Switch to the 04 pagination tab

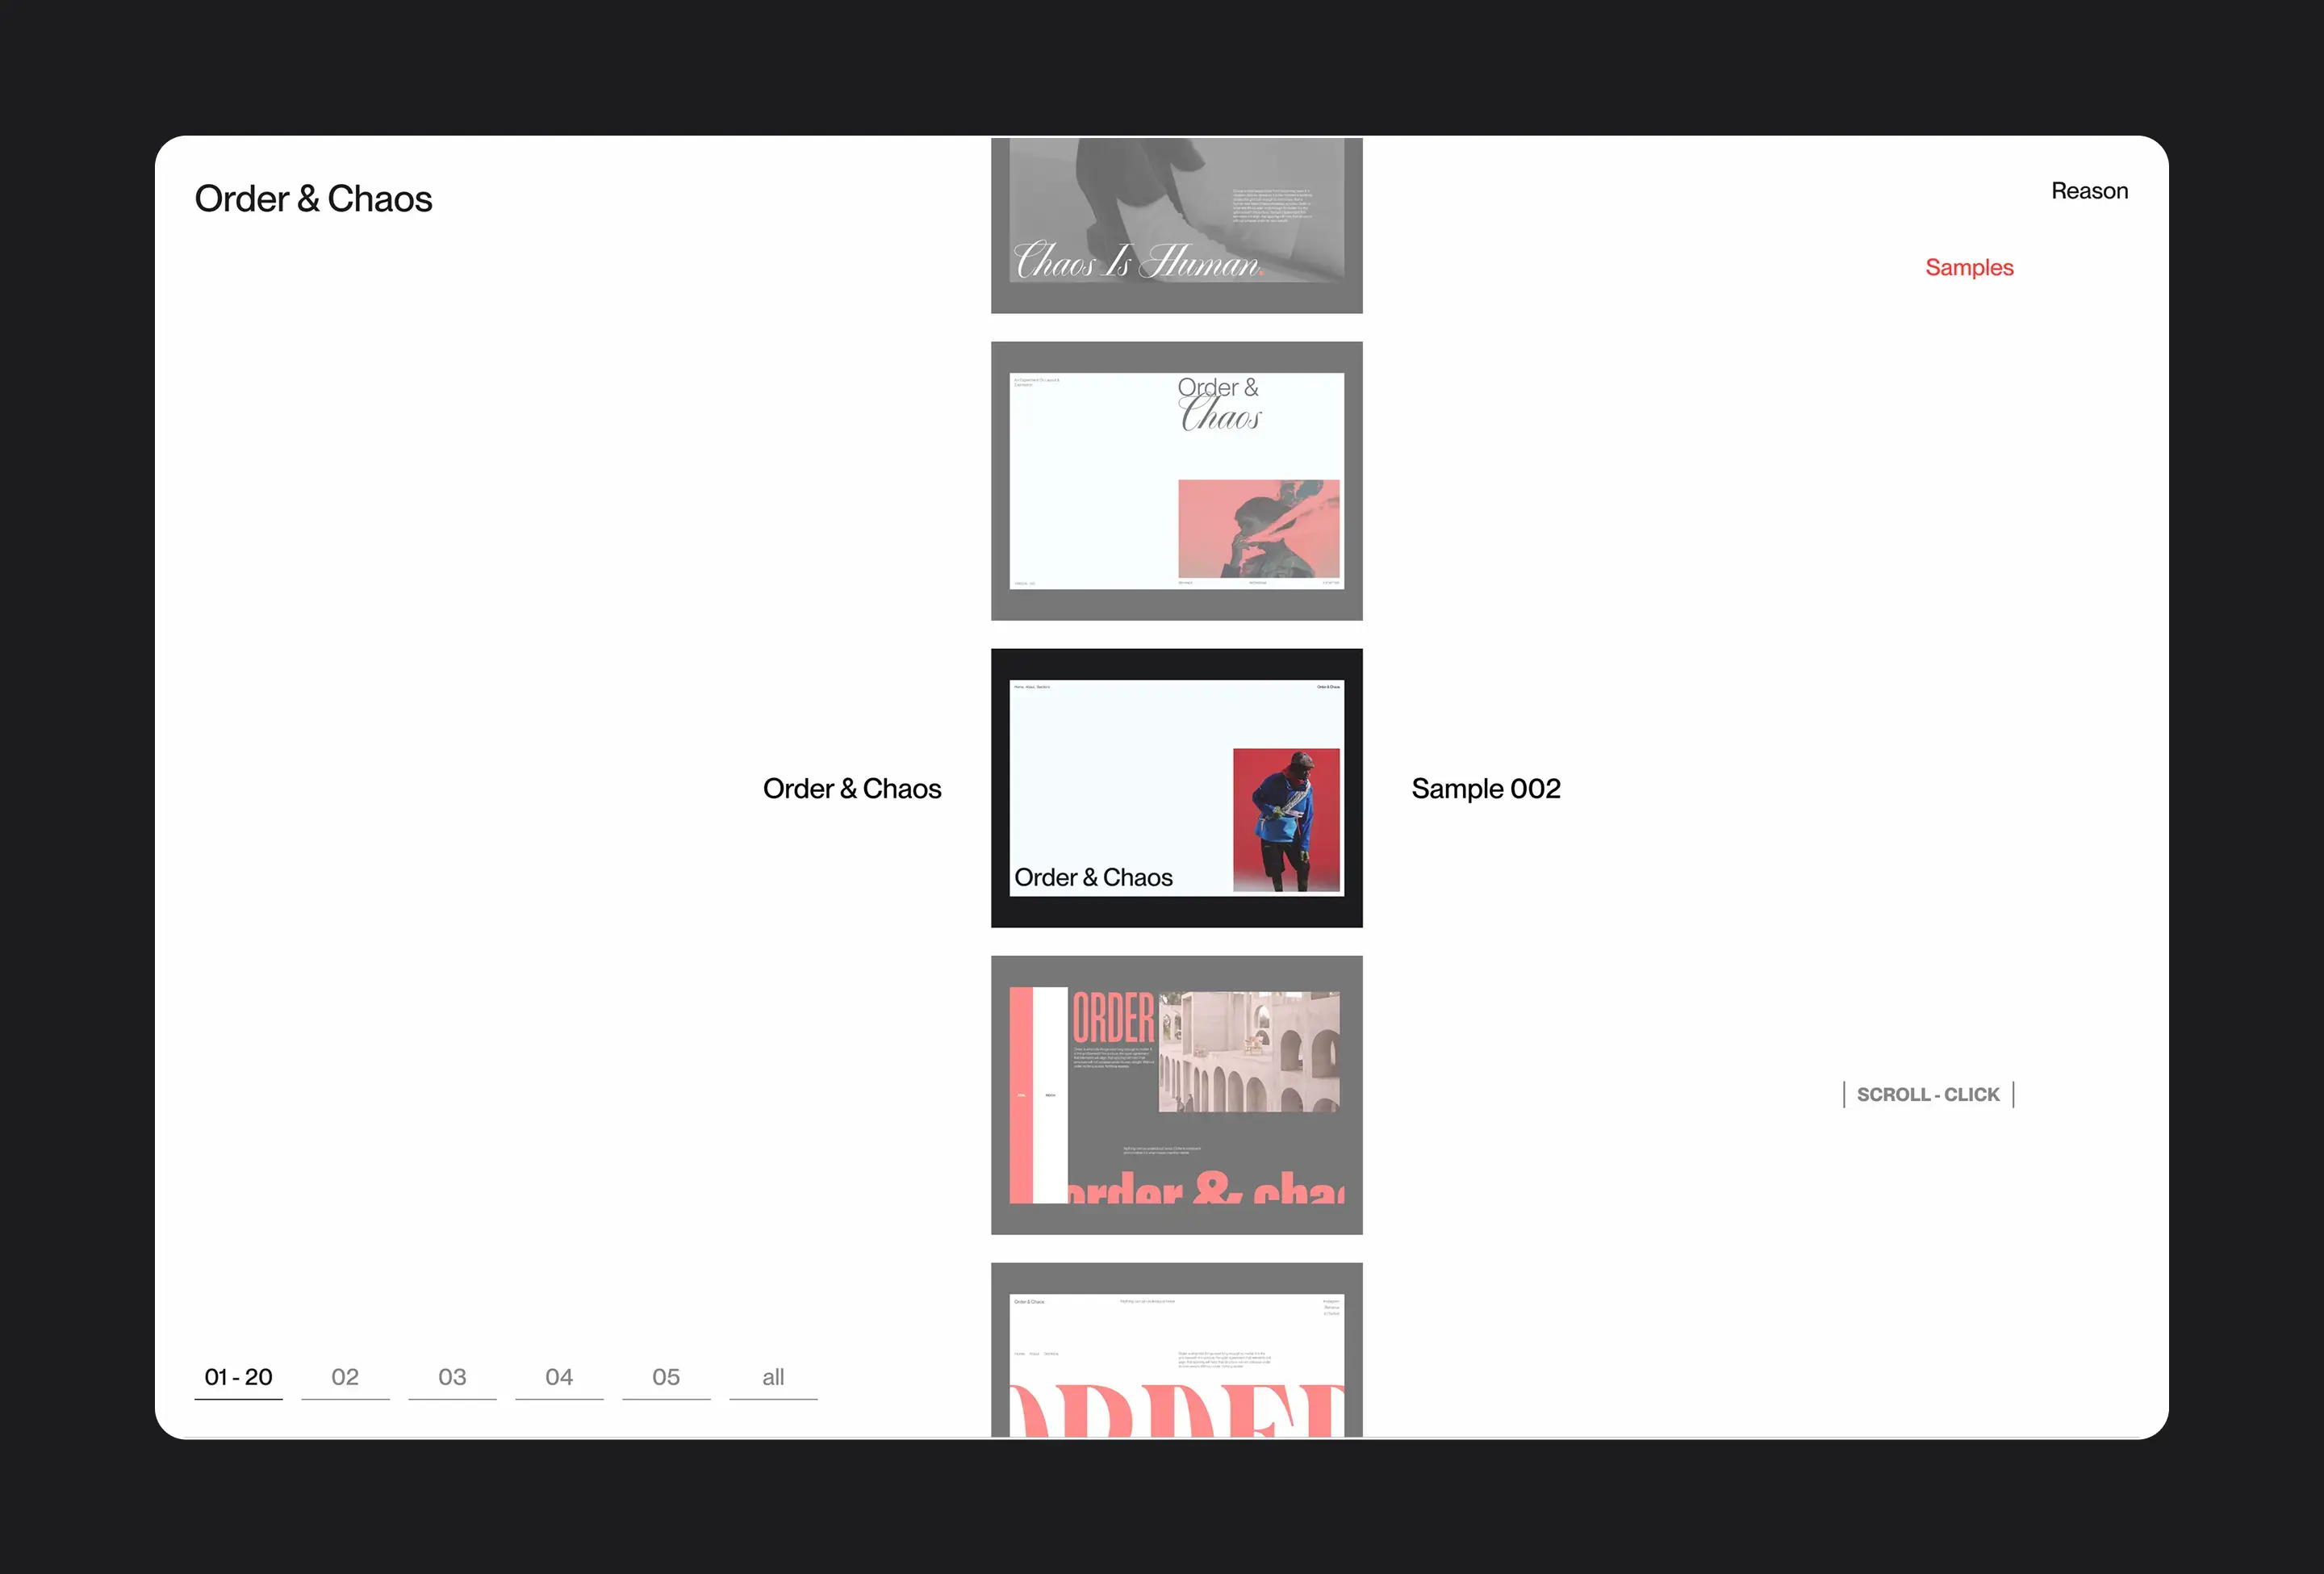coord(559,1377)
